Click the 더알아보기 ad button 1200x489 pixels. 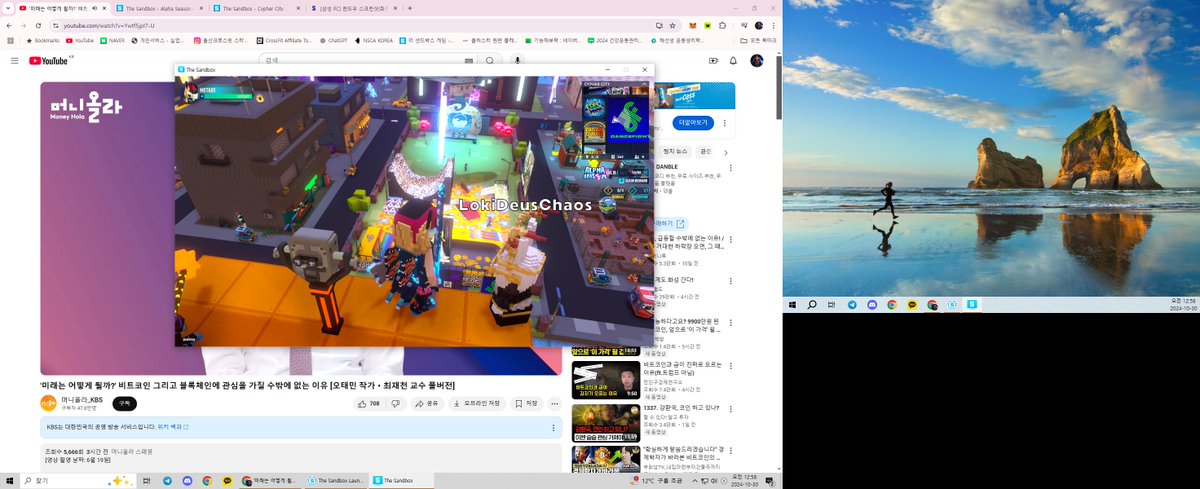pyautogui.click(x=693, y=122)
